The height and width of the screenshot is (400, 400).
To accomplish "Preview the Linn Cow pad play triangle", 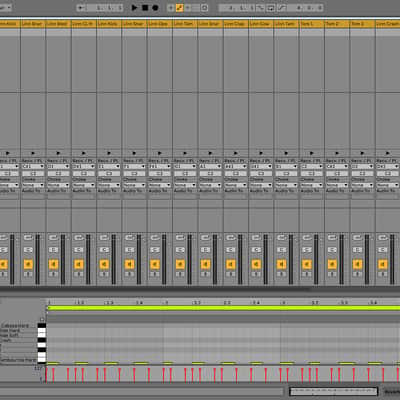I will point(261,153).
